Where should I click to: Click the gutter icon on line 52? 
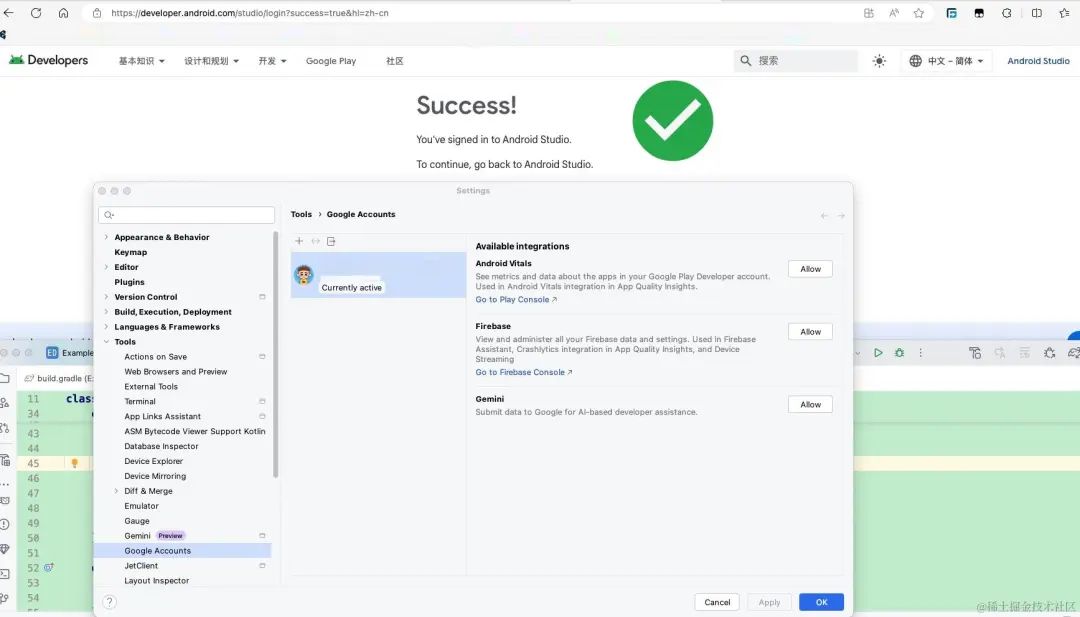click(49, 567)
